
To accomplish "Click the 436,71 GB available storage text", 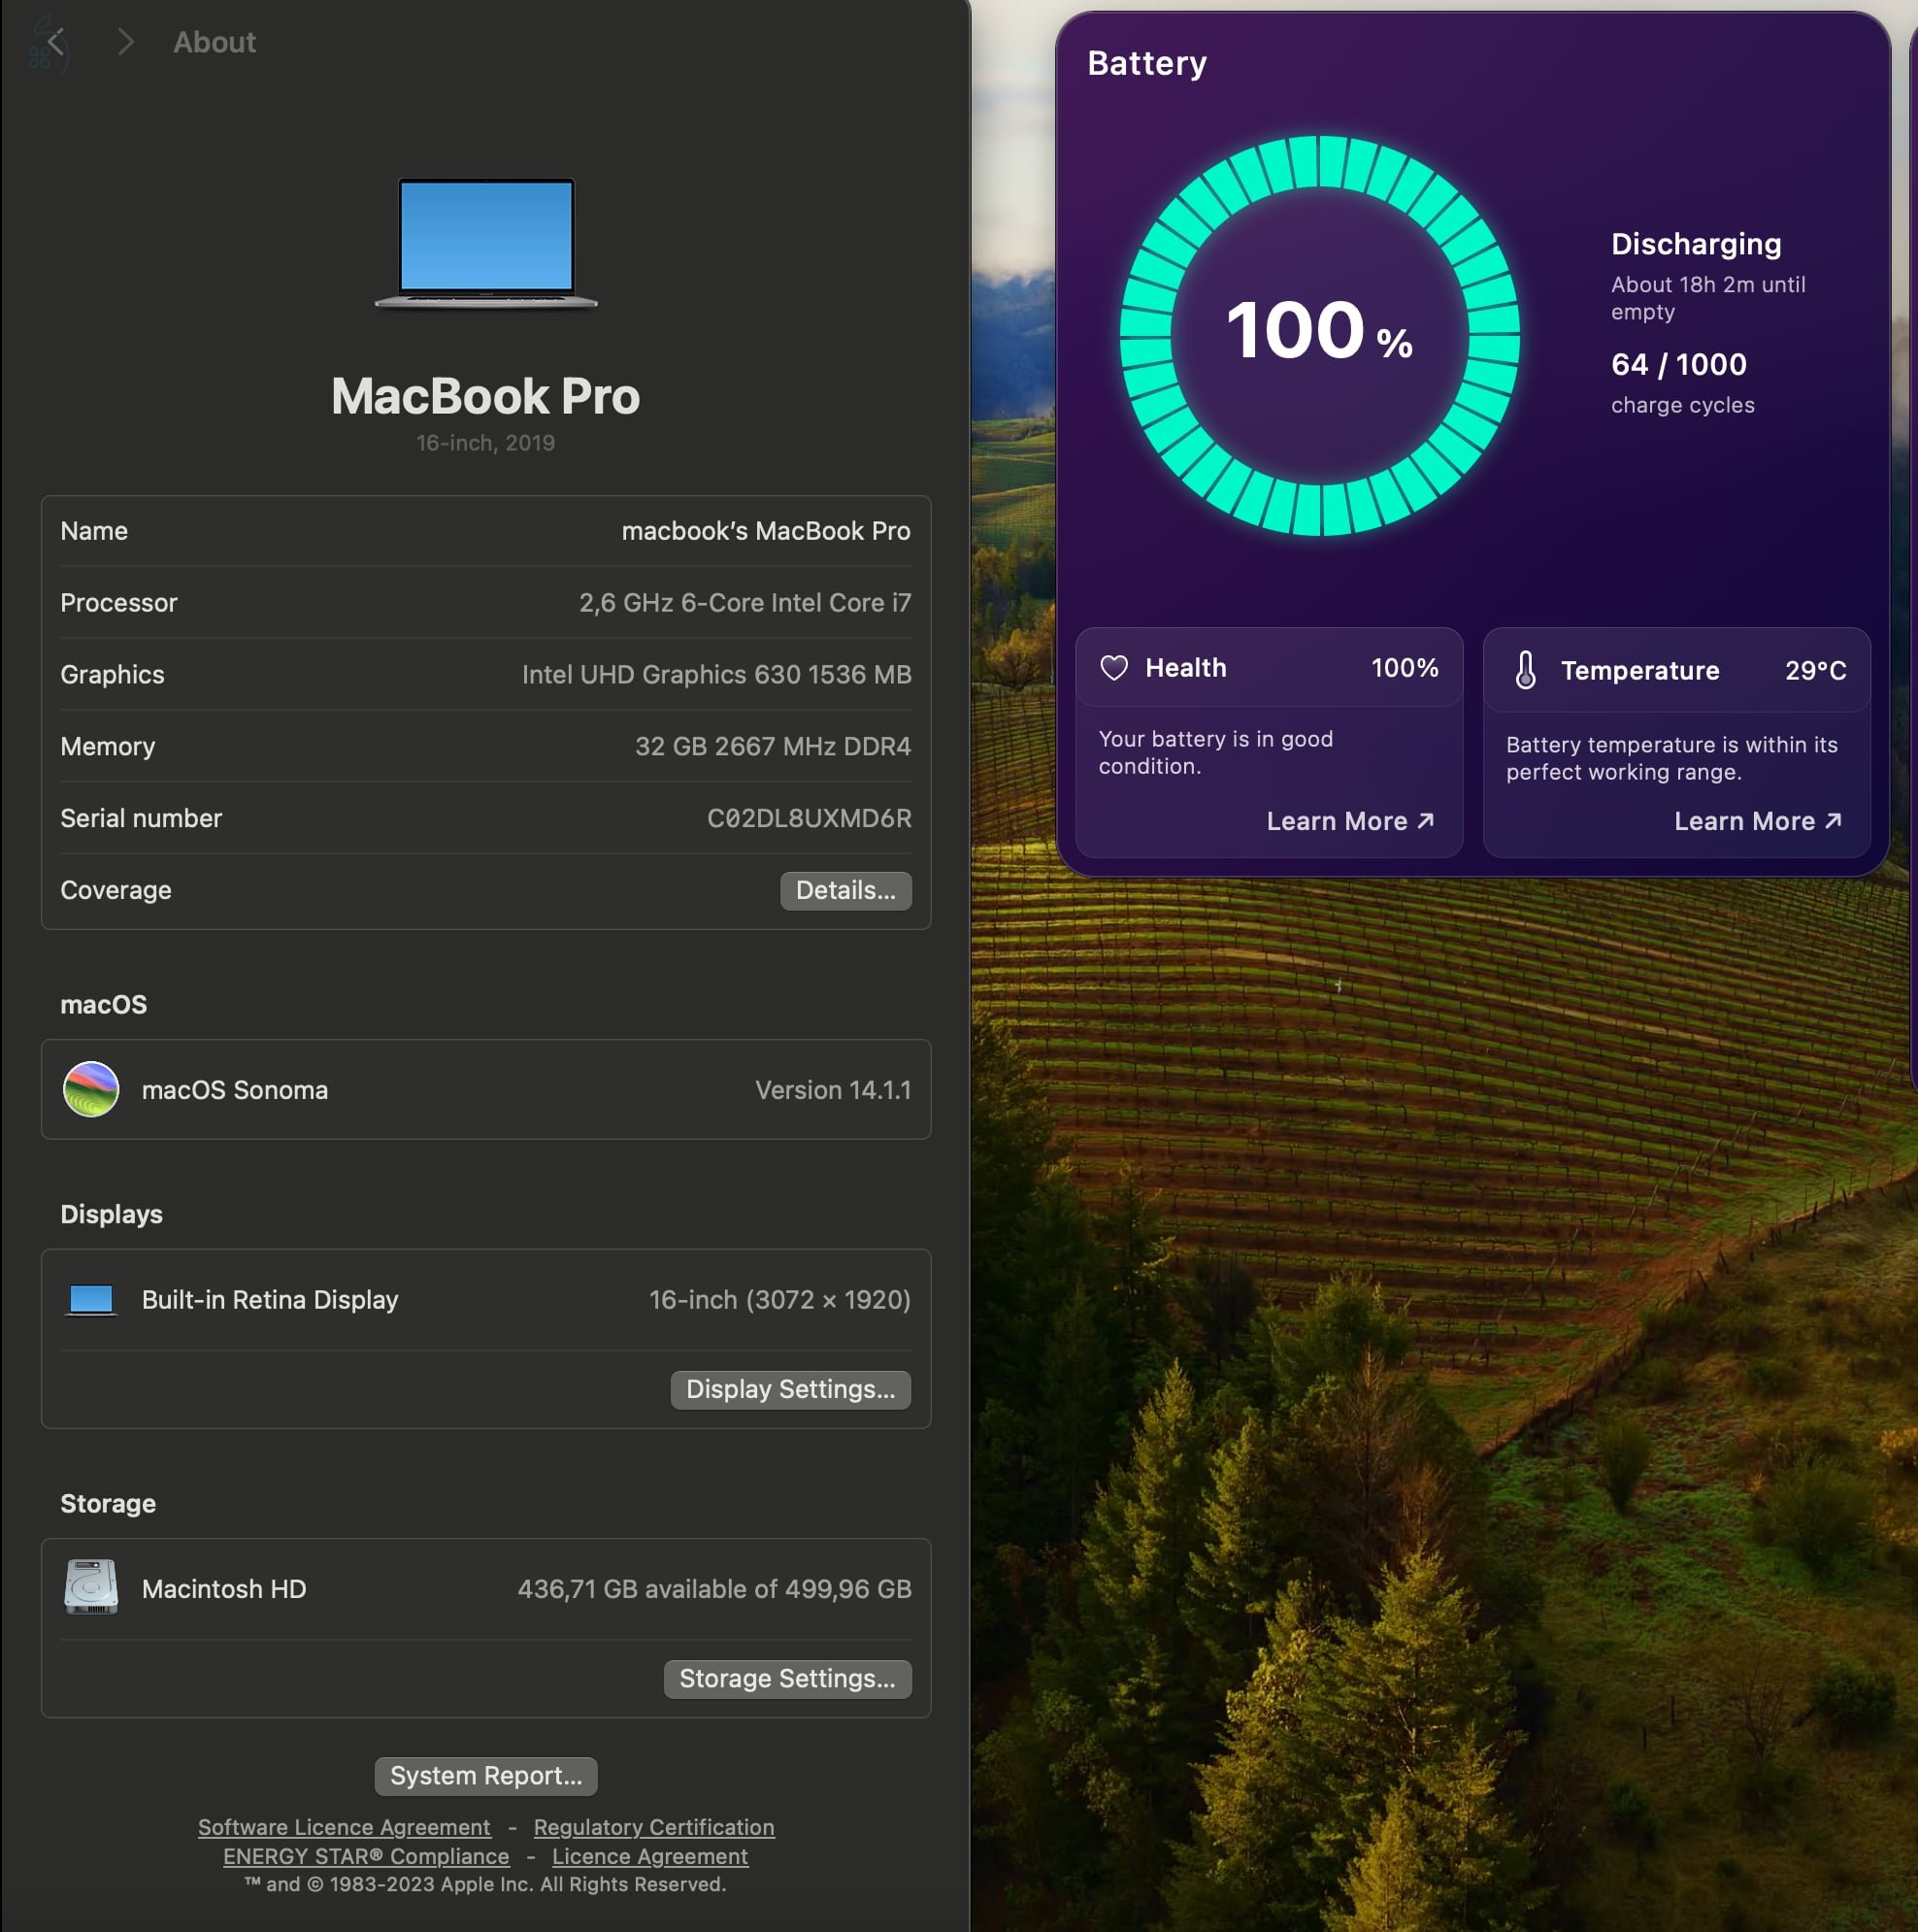I will coord(714,1589).
